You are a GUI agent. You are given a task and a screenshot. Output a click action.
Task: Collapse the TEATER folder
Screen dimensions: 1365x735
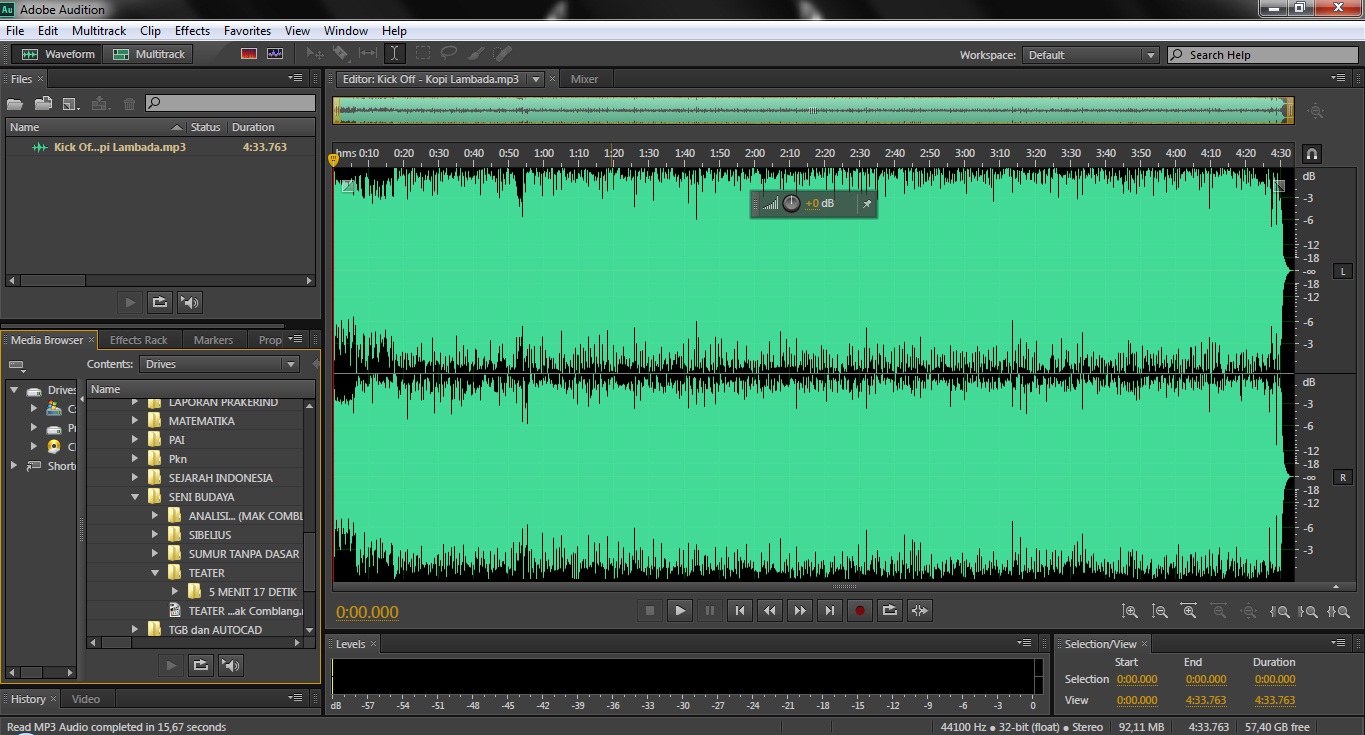155,573
